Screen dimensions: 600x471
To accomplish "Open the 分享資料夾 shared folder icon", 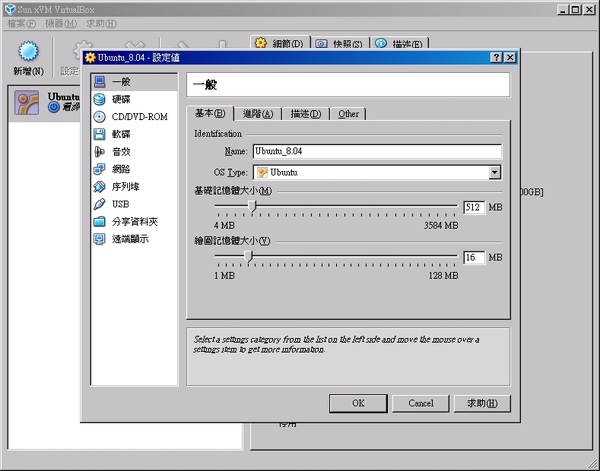I will [99, 222].
